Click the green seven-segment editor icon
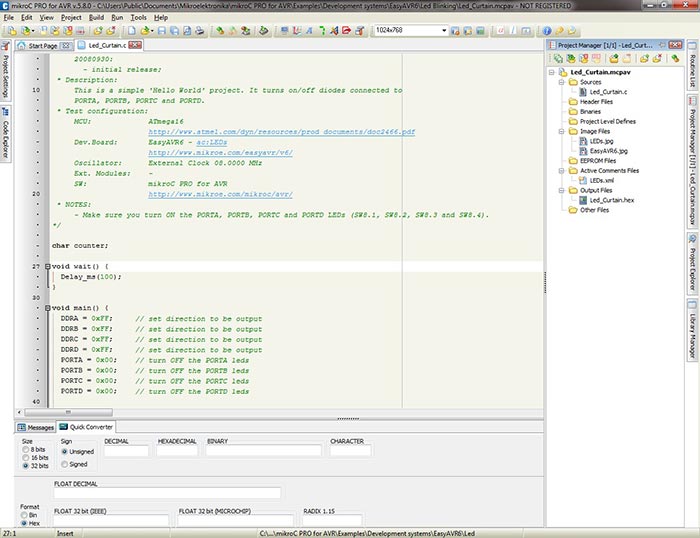Viewport: 700px width, 538px height. (321, 31)
